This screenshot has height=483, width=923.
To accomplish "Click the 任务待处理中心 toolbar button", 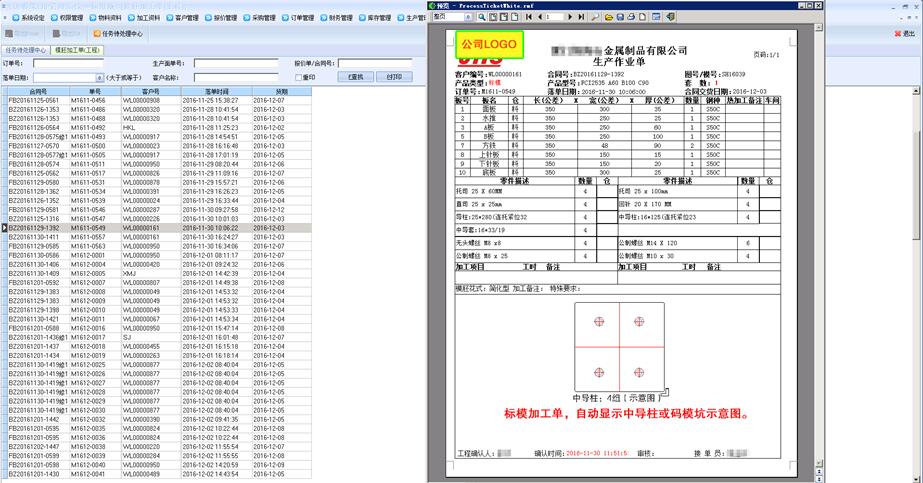I will 118,34.
